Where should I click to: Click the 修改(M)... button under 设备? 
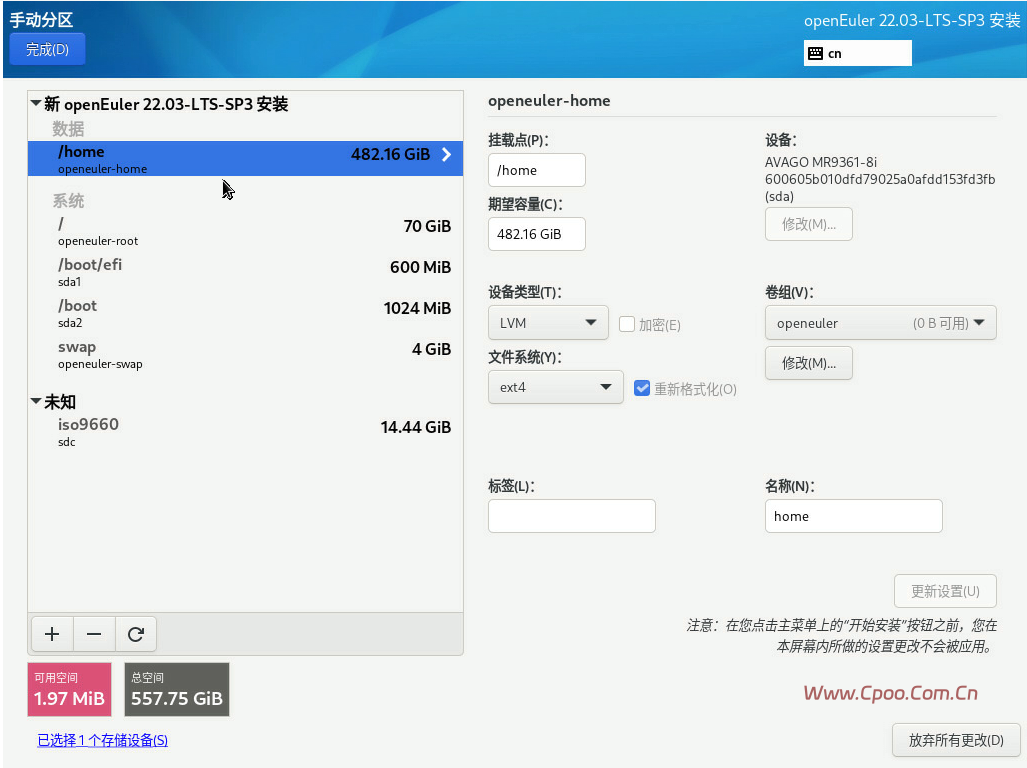pyautogui.click(x=808, y=224)
